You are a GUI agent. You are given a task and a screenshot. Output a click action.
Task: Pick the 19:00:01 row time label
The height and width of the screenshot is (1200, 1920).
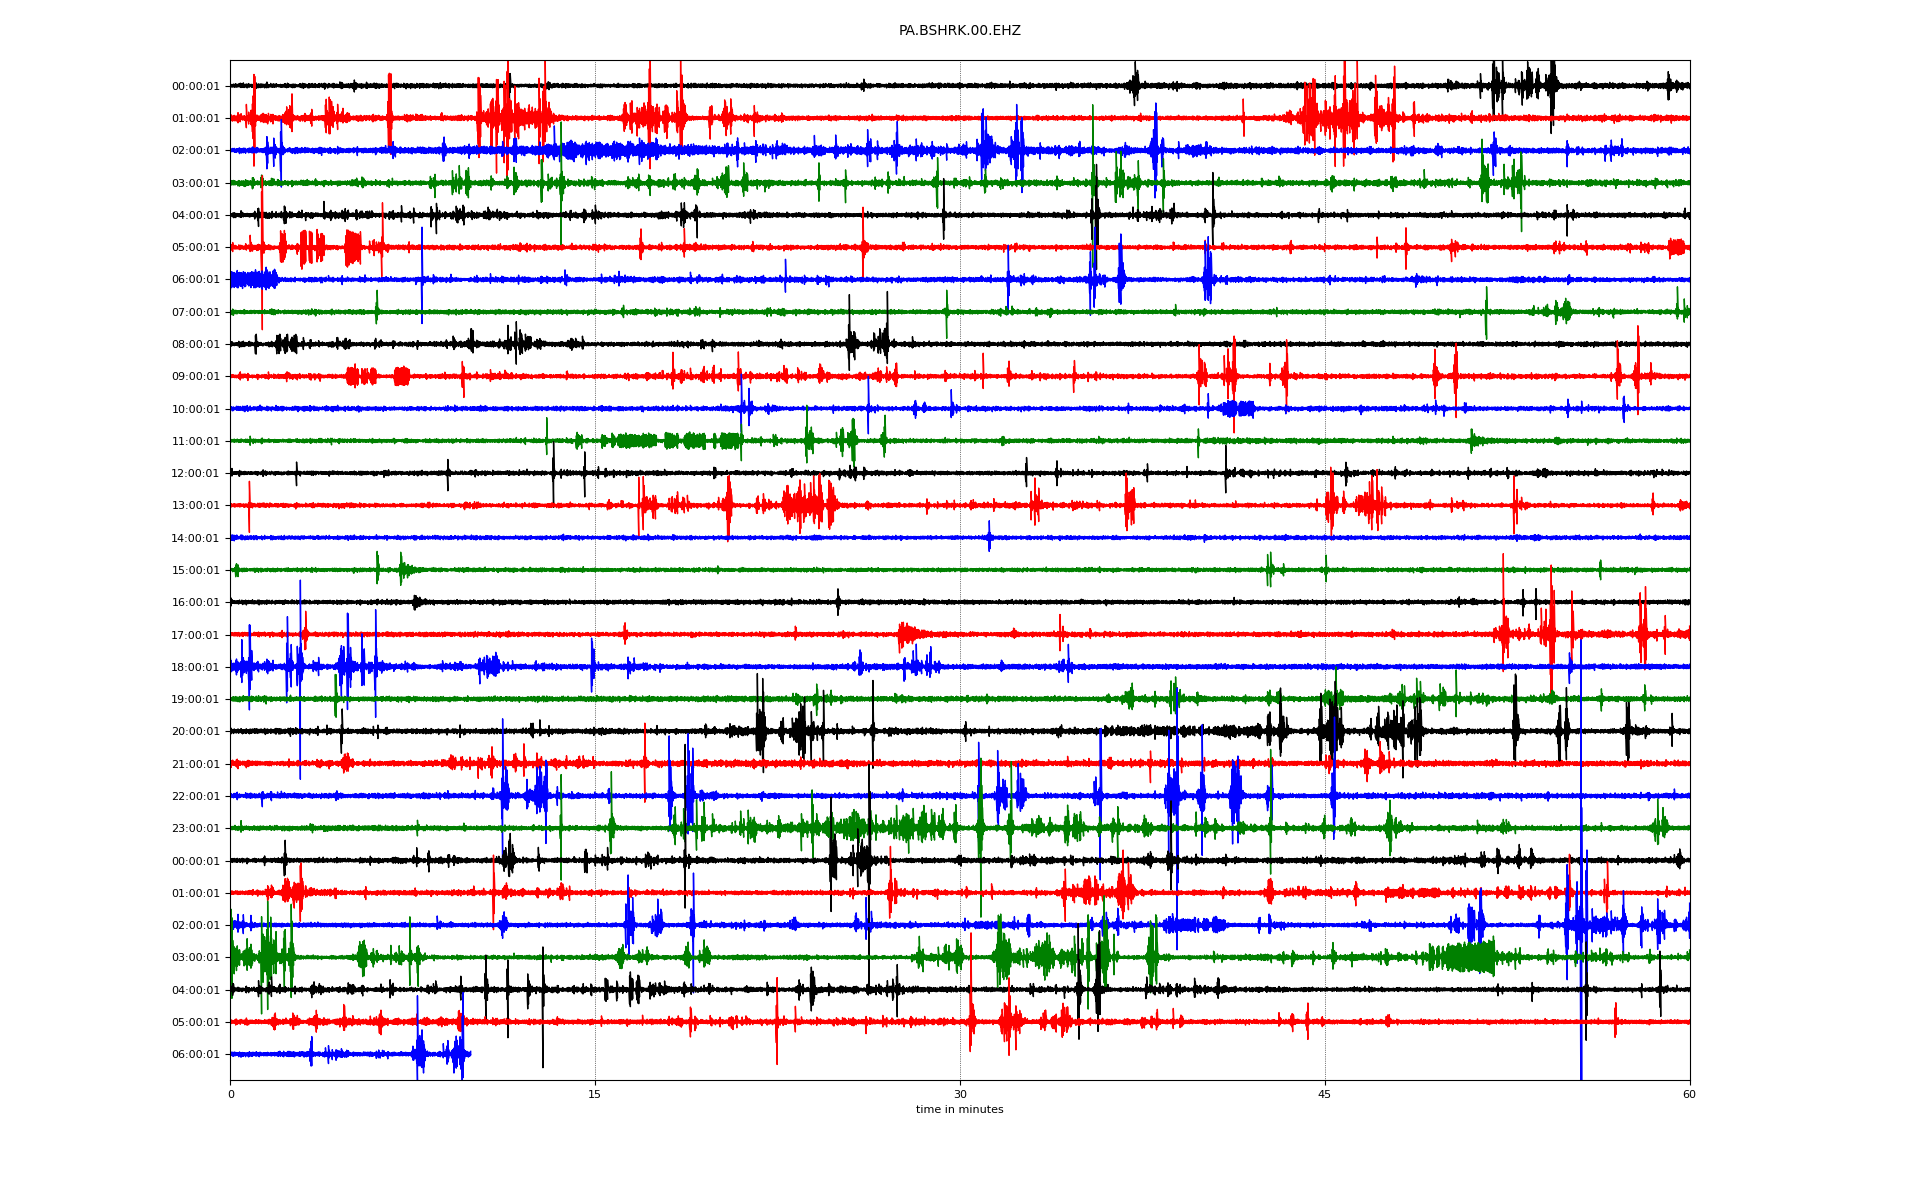tap(195, 699)
